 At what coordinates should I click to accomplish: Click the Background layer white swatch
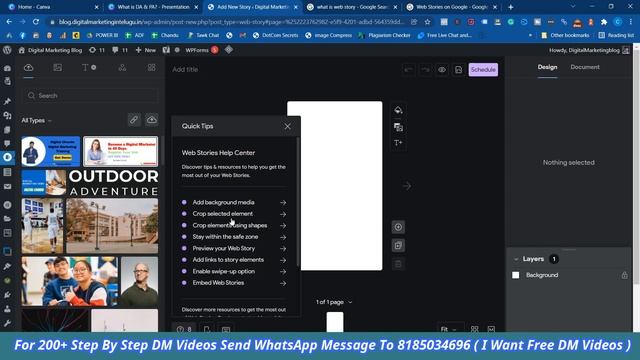(x=516, y=275)
